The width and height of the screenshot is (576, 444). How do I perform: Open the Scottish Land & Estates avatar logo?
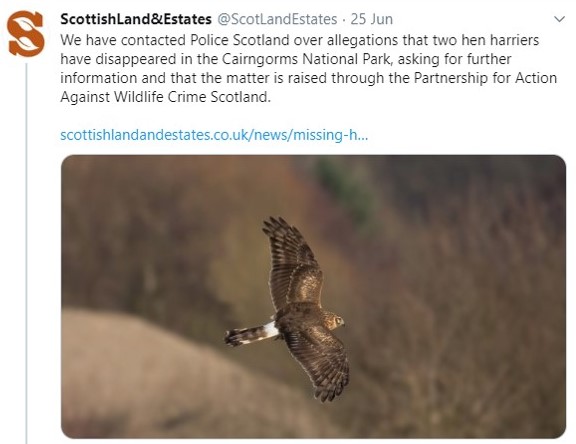tap(26, 34)
